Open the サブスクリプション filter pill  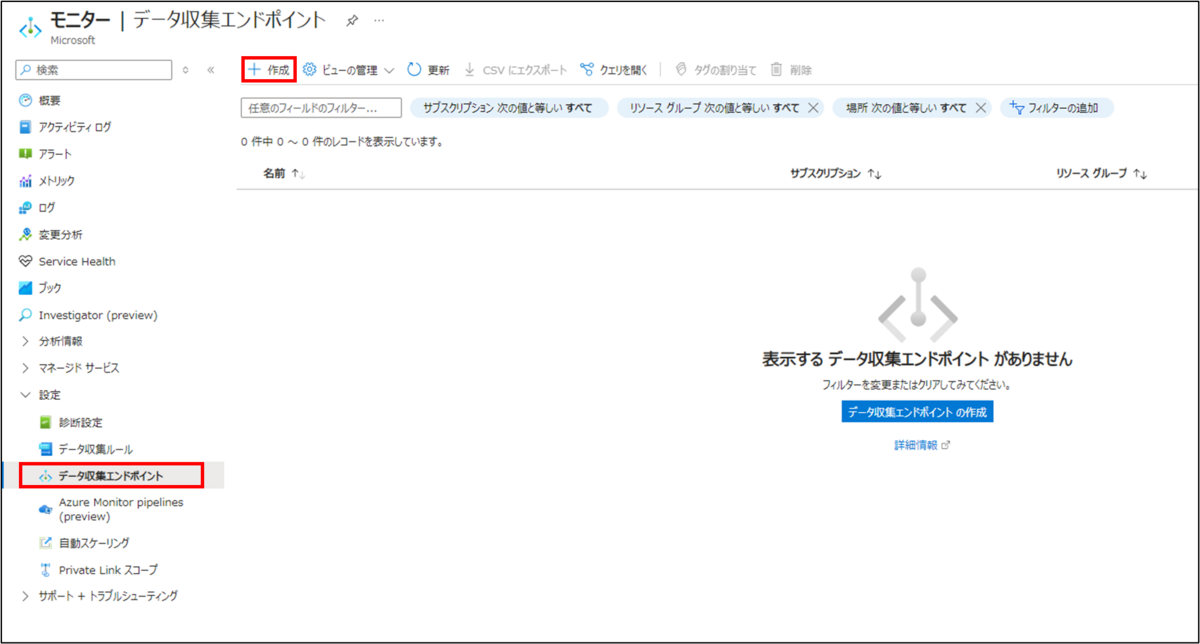[x=507, y=107]
